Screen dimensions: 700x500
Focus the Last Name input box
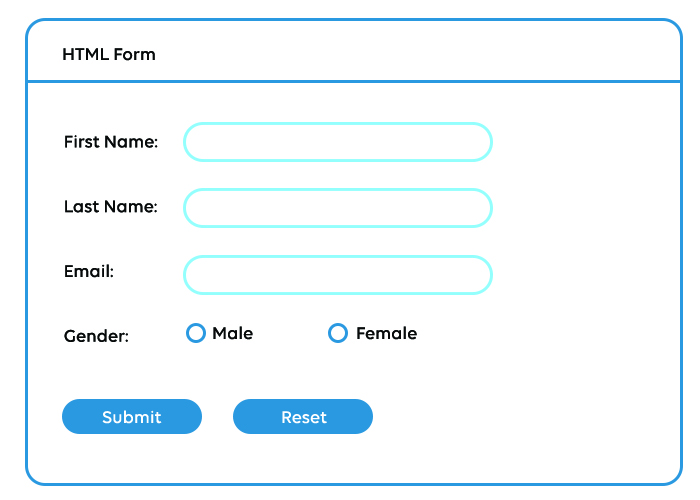tap(337, 208)
